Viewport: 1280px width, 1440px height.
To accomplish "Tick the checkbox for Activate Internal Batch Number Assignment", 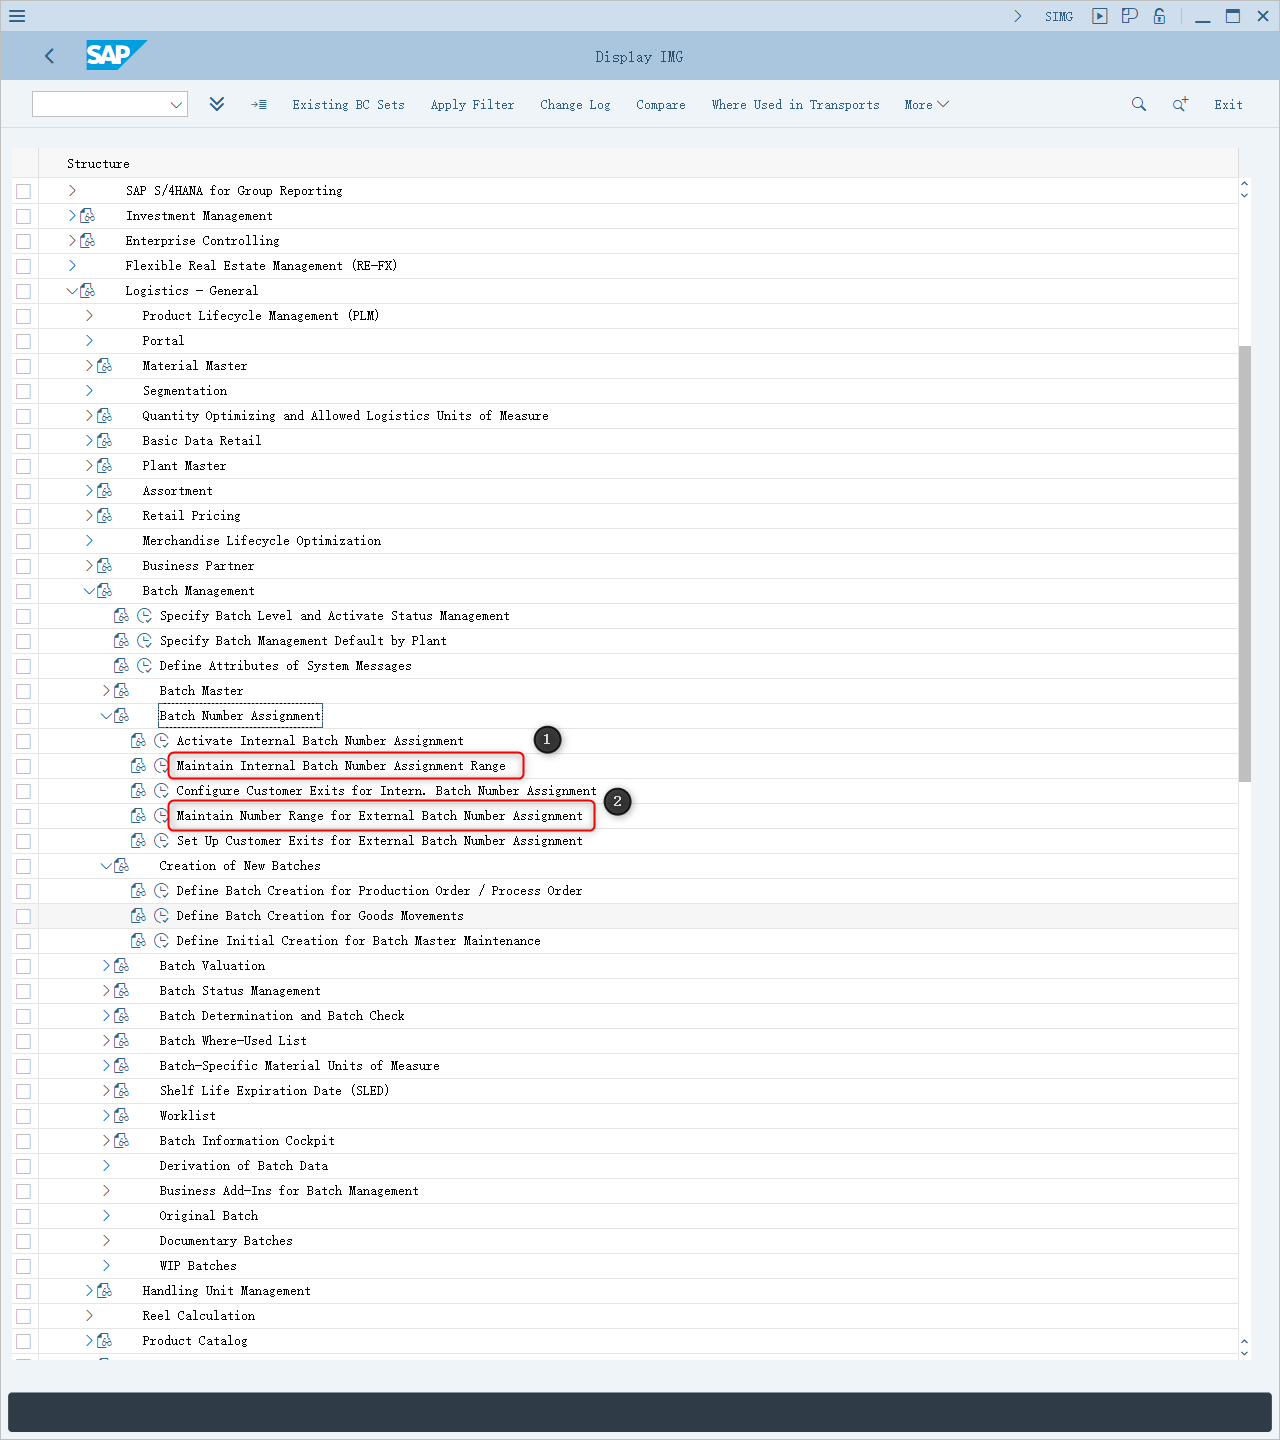I will 24,741.
